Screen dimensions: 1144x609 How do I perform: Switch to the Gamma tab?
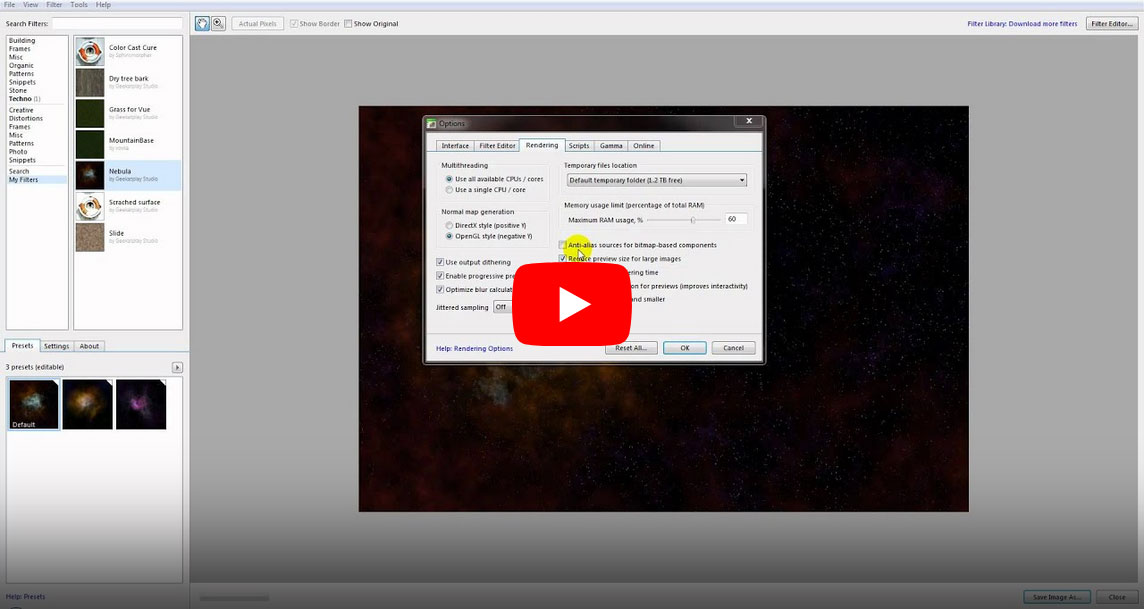611,146
